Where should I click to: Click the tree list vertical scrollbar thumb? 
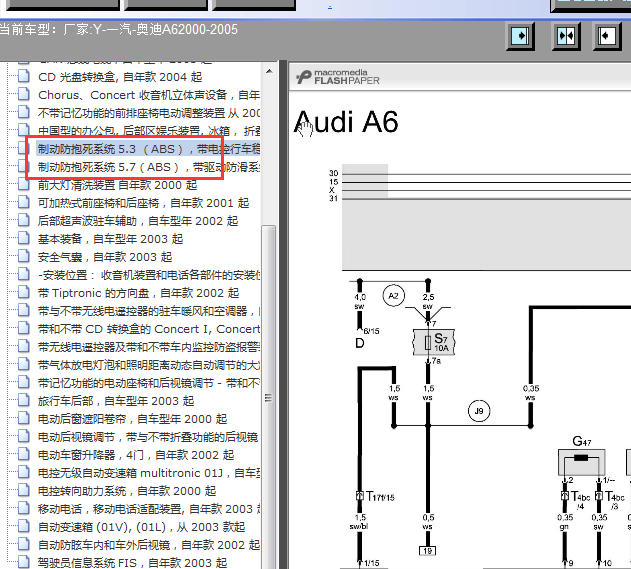(x=269, y=398)
